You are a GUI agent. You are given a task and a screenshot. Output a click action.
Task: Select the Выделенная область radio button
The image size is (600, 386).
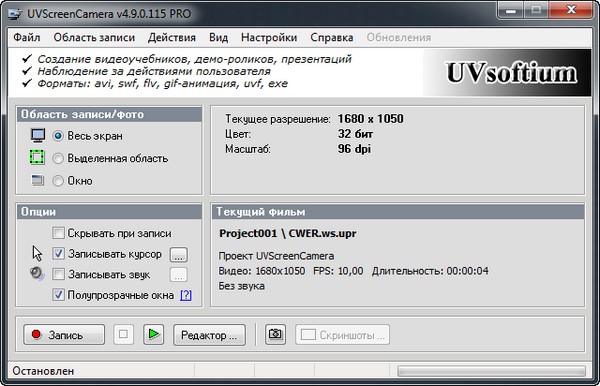(x=58, y=158)
